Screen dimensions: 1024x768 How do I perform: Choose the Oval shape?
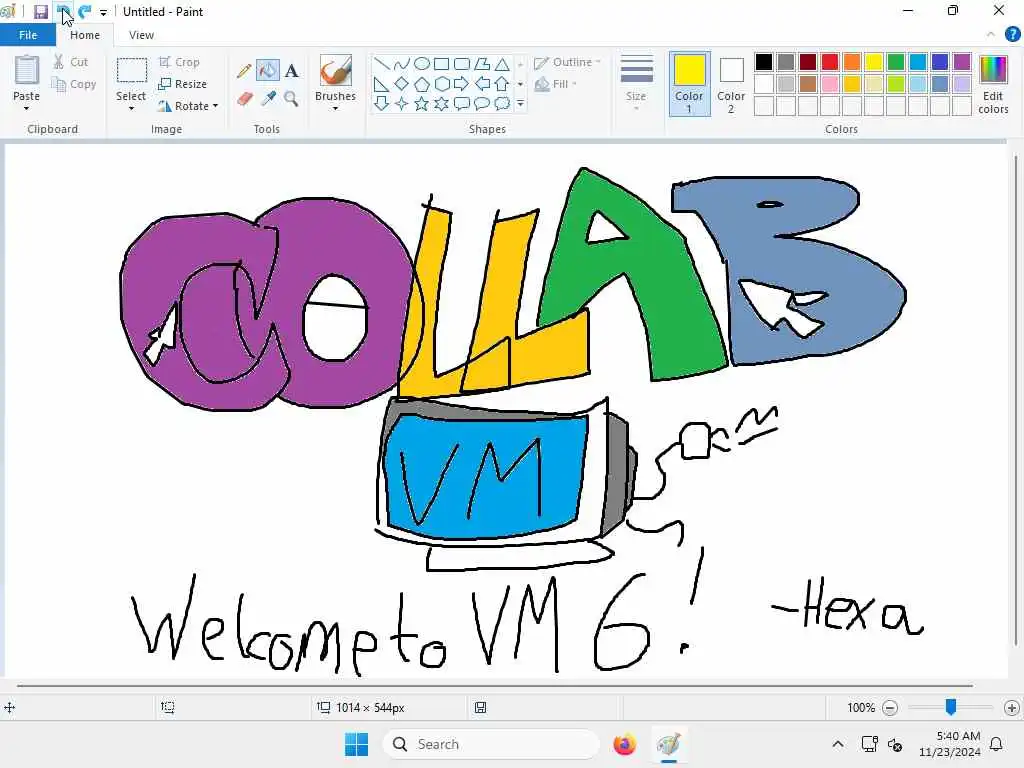(x=422, y=64)
